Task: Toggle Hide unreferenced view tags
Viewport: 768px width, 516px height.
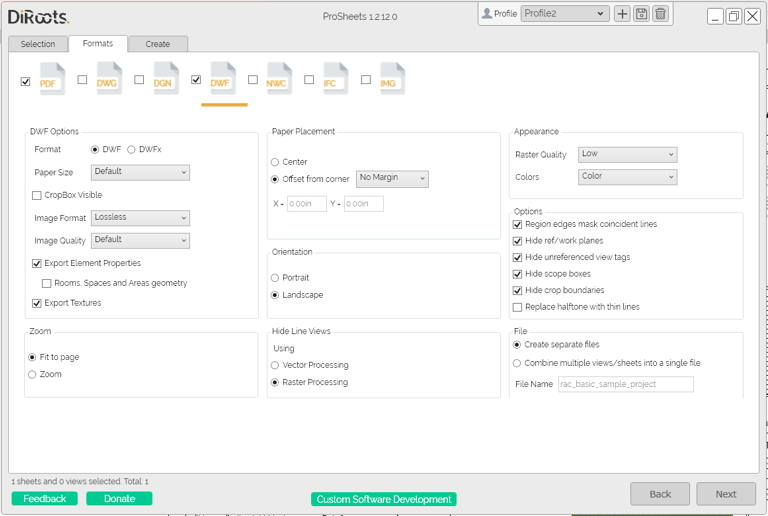Action: [517, 258]
